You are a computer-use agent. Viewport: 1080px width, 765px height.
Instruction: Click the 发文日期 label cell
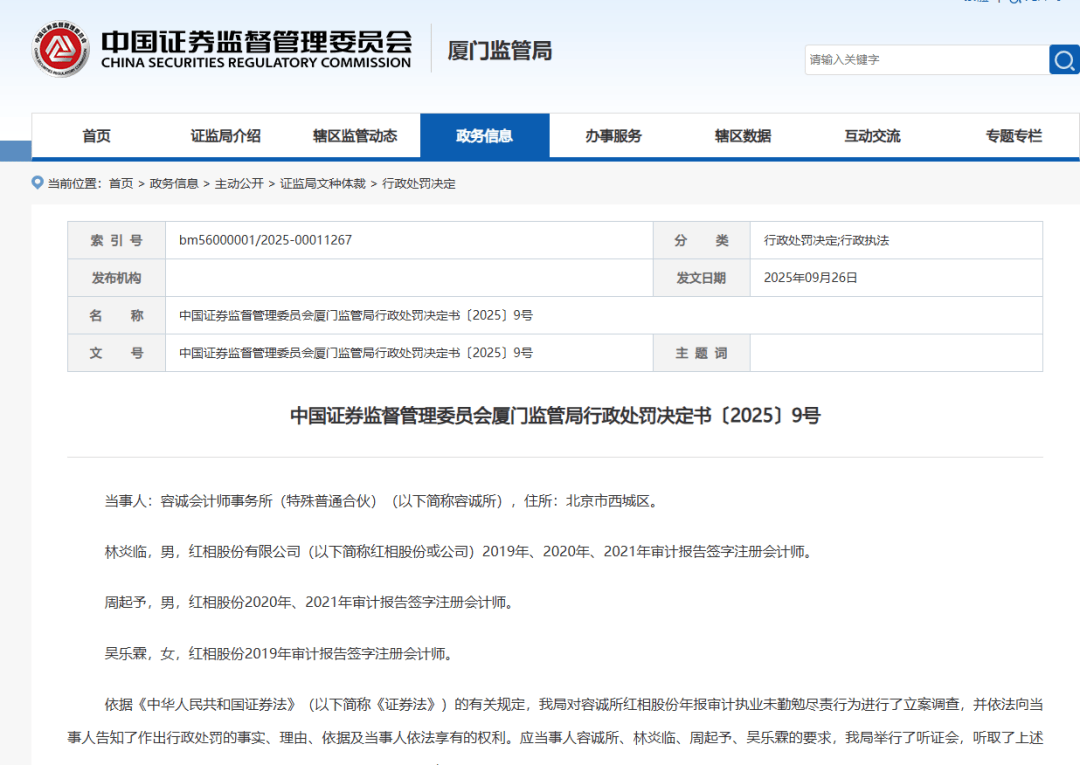pyautogui.click(x=701, y=277)
